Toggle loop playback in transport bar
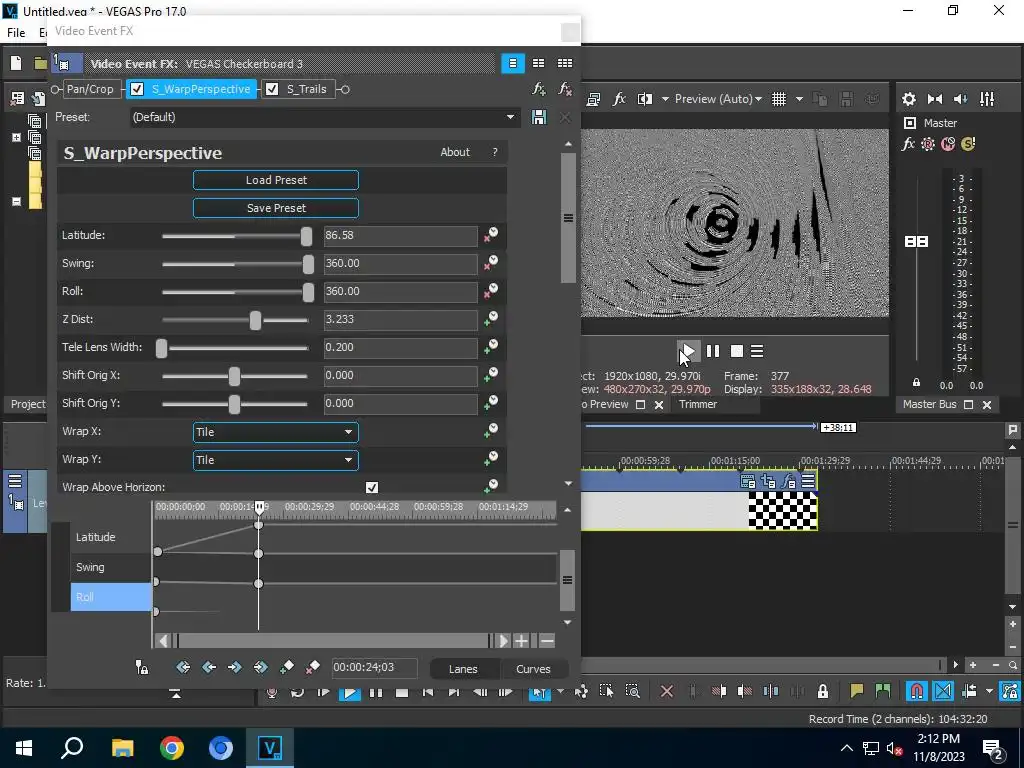The height and width of the screenshot is (768, 1024). pos(297,692)
